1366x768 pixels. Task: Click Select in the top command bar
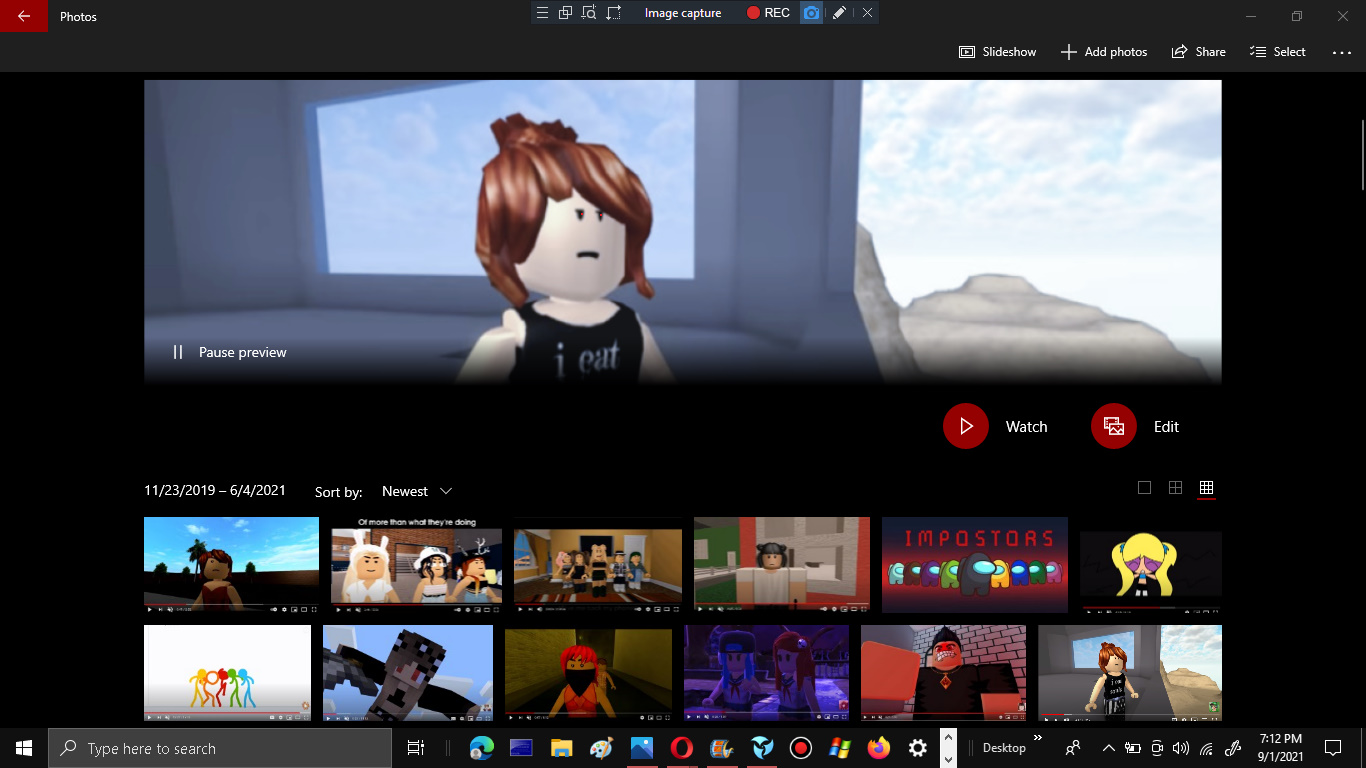coord(1277,52)
